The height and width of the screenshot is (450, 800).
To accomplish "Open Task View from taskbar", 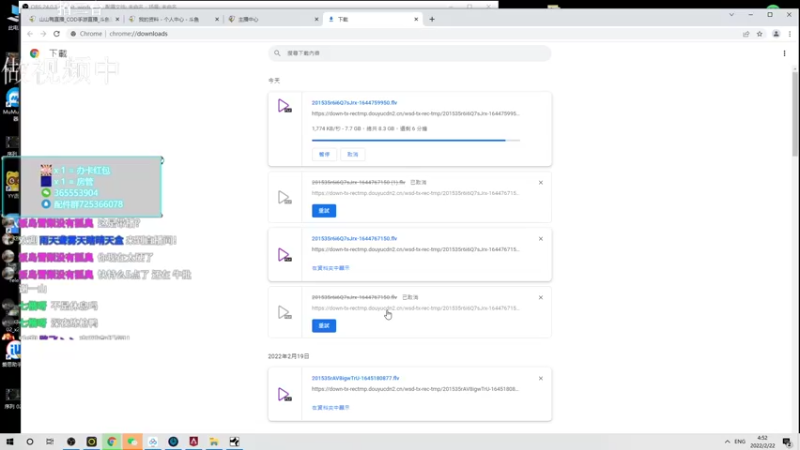I will (50, 441).
